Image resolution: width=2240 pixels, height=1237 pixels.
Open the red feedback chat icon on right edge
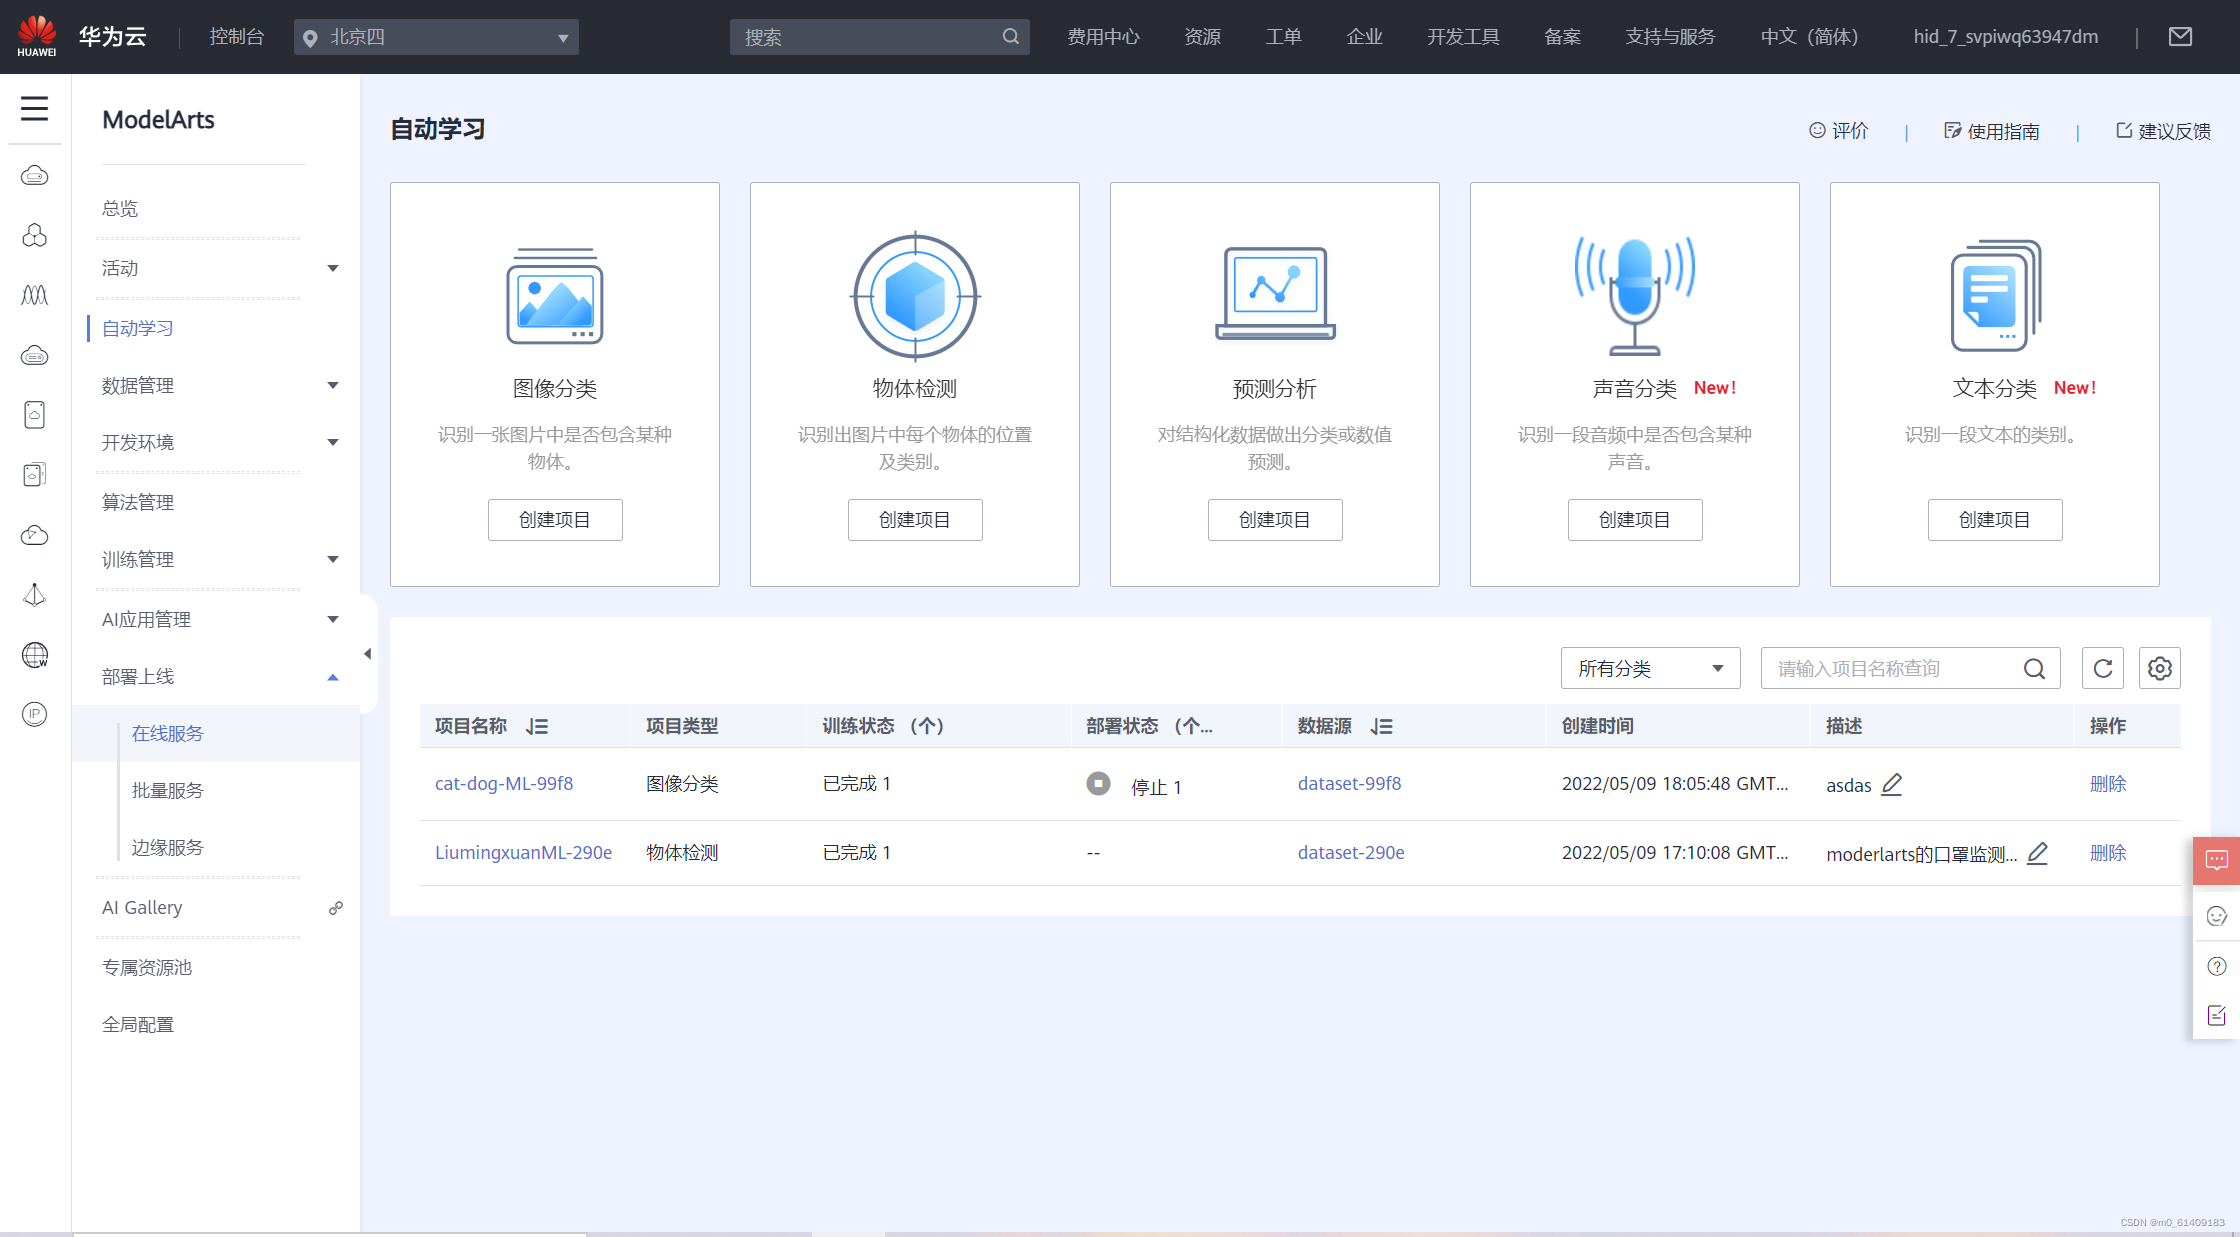coord(2216,860)
